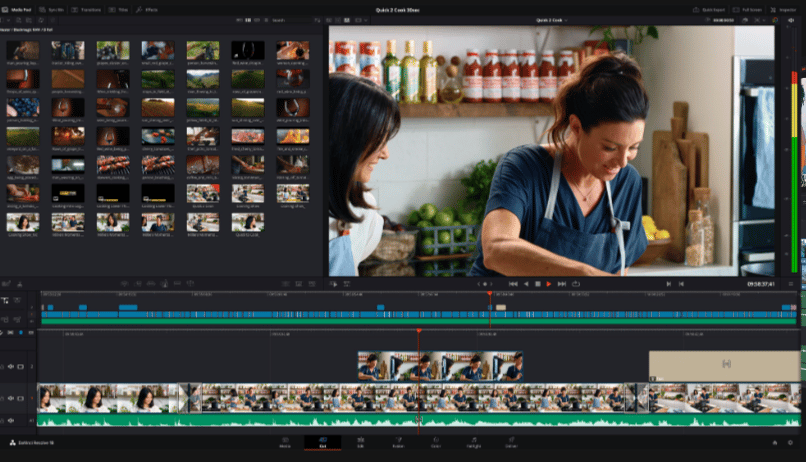The image size is (806, 462).
Task: Open the Effects browser
Action: 149,9
